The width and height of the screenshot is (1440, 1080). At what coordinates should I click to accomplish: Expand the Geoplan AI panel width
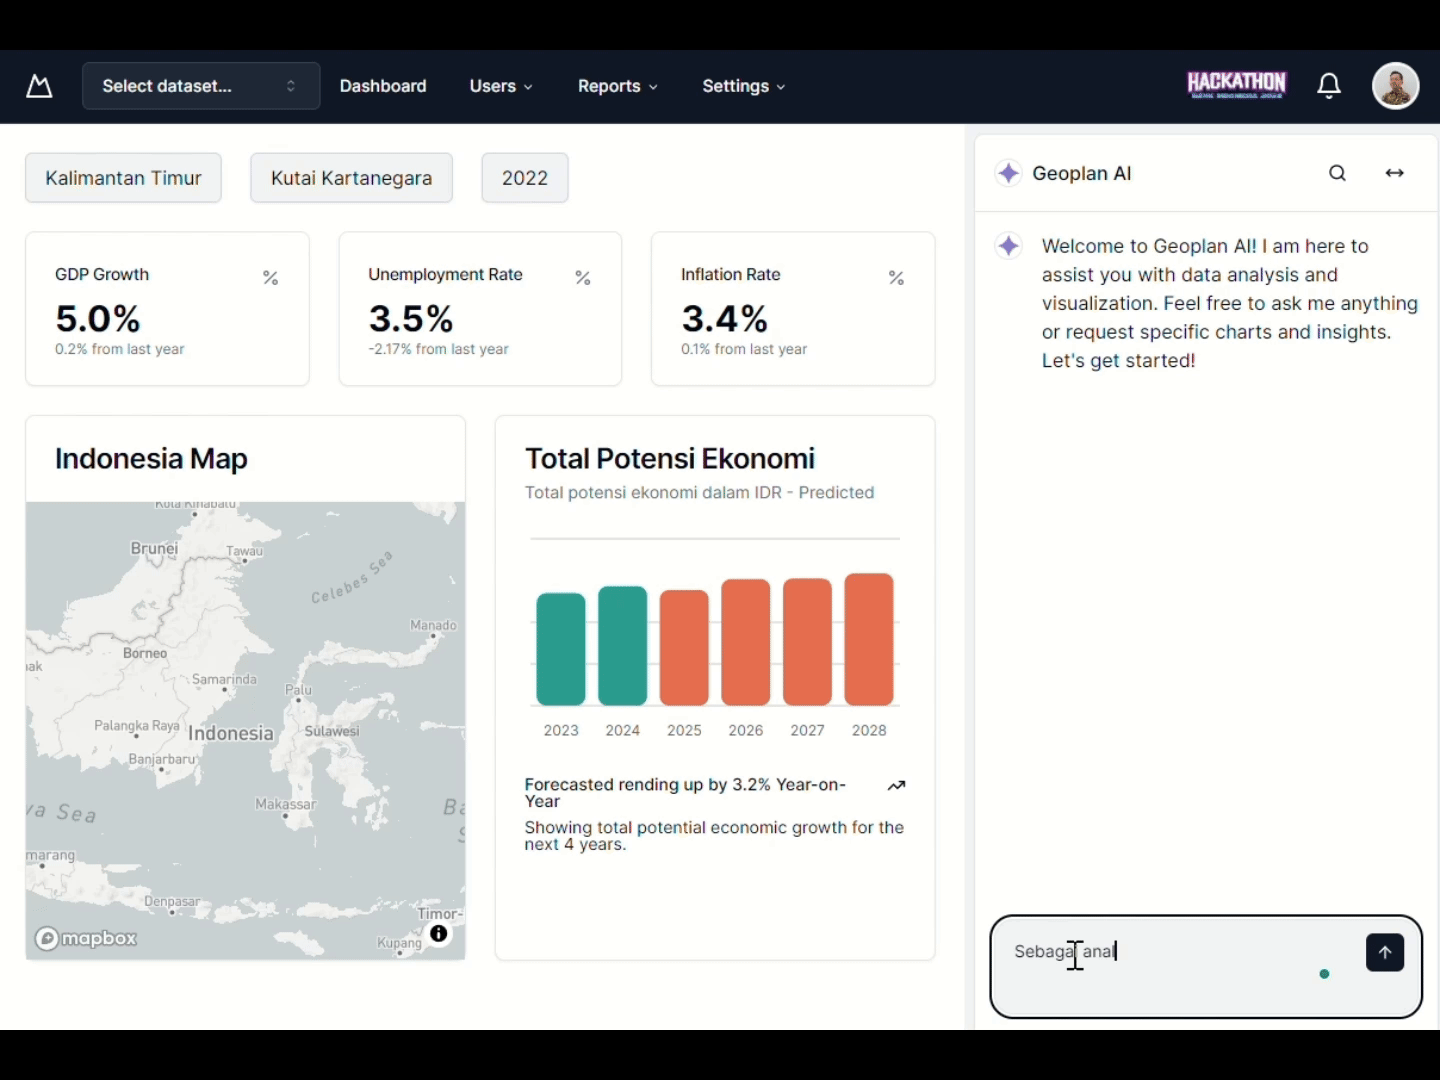pos(1395,173)
